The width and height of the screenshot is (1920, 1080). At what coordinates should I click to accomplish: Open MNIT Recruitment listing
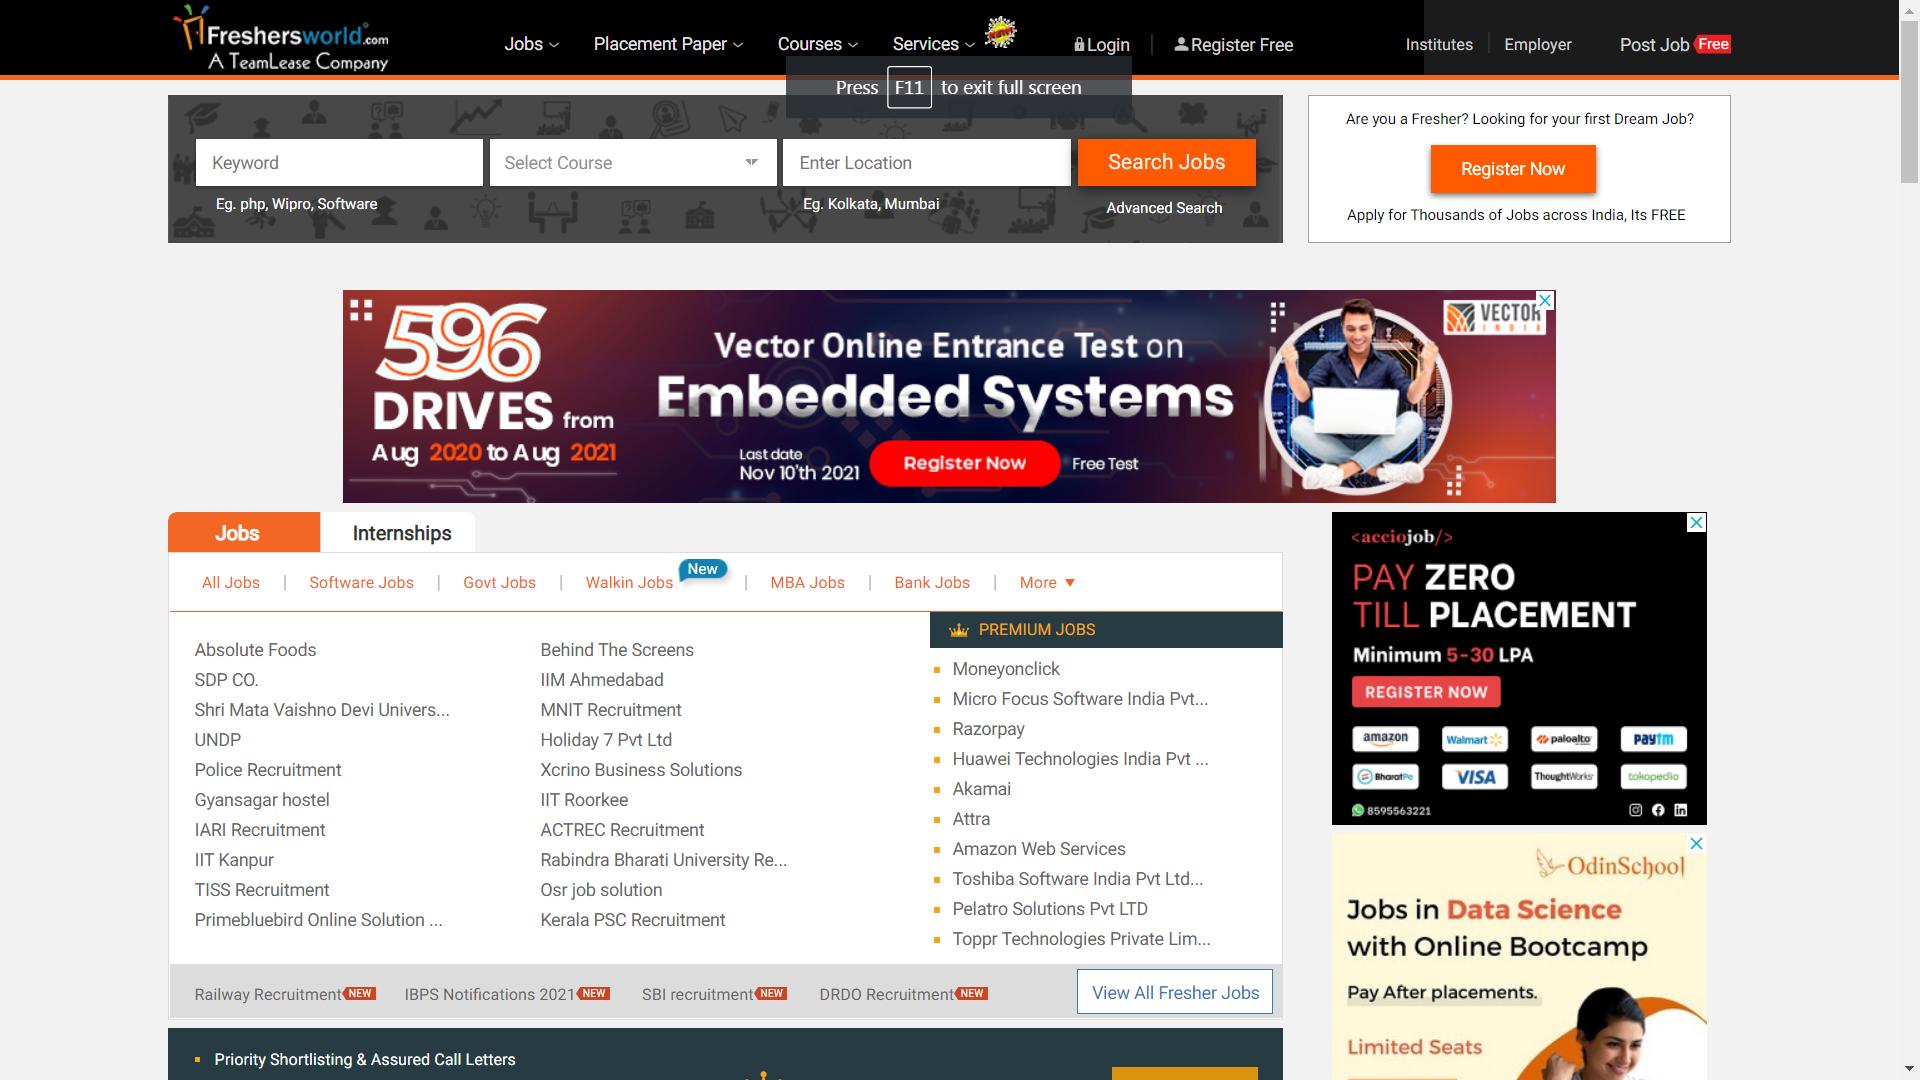(611, 710)
